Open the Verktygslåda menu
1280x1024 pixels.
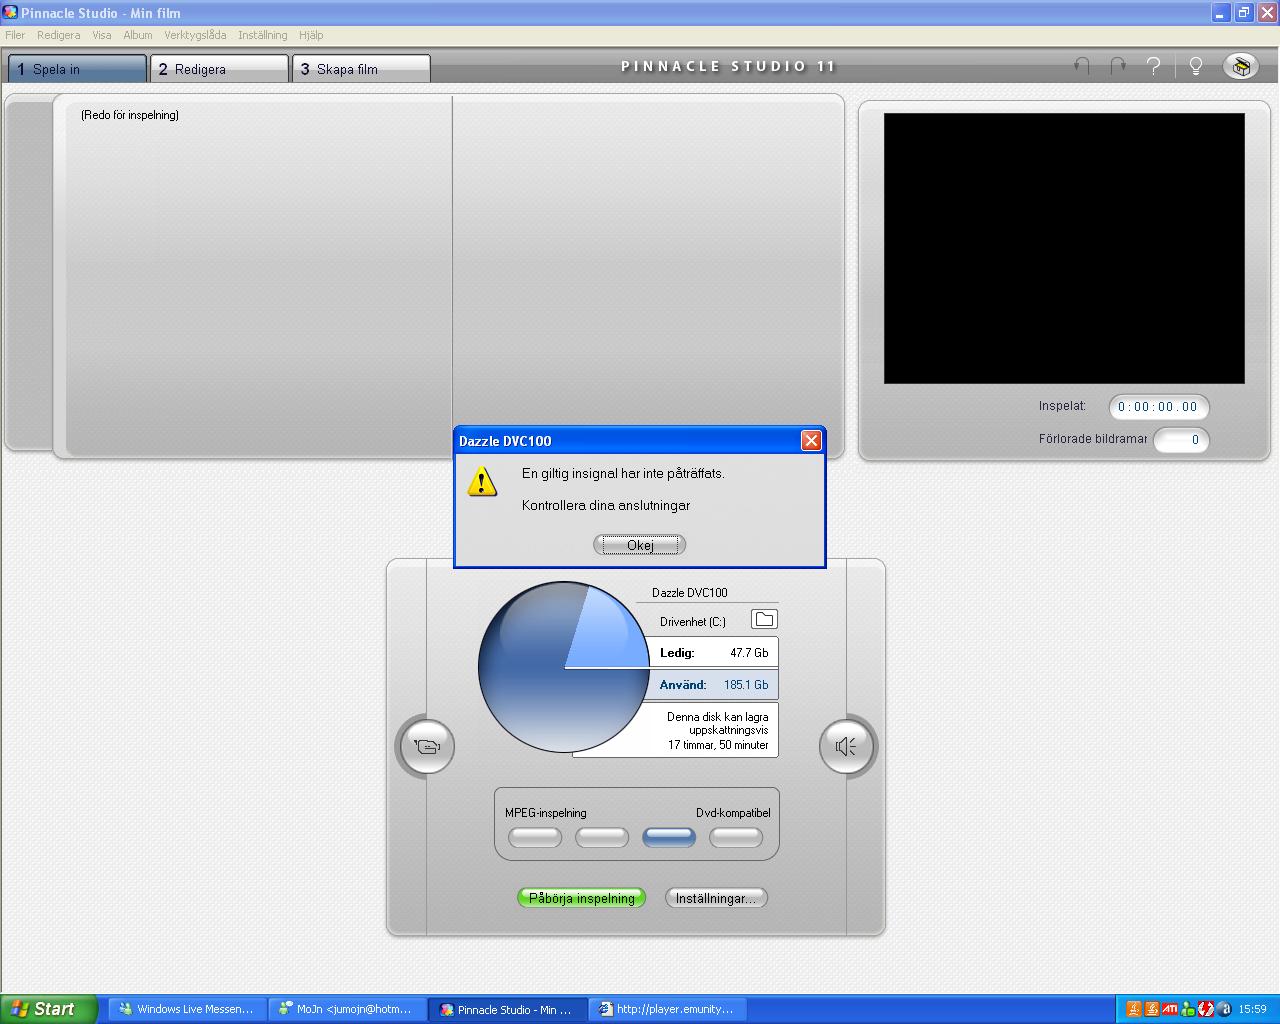195,35
